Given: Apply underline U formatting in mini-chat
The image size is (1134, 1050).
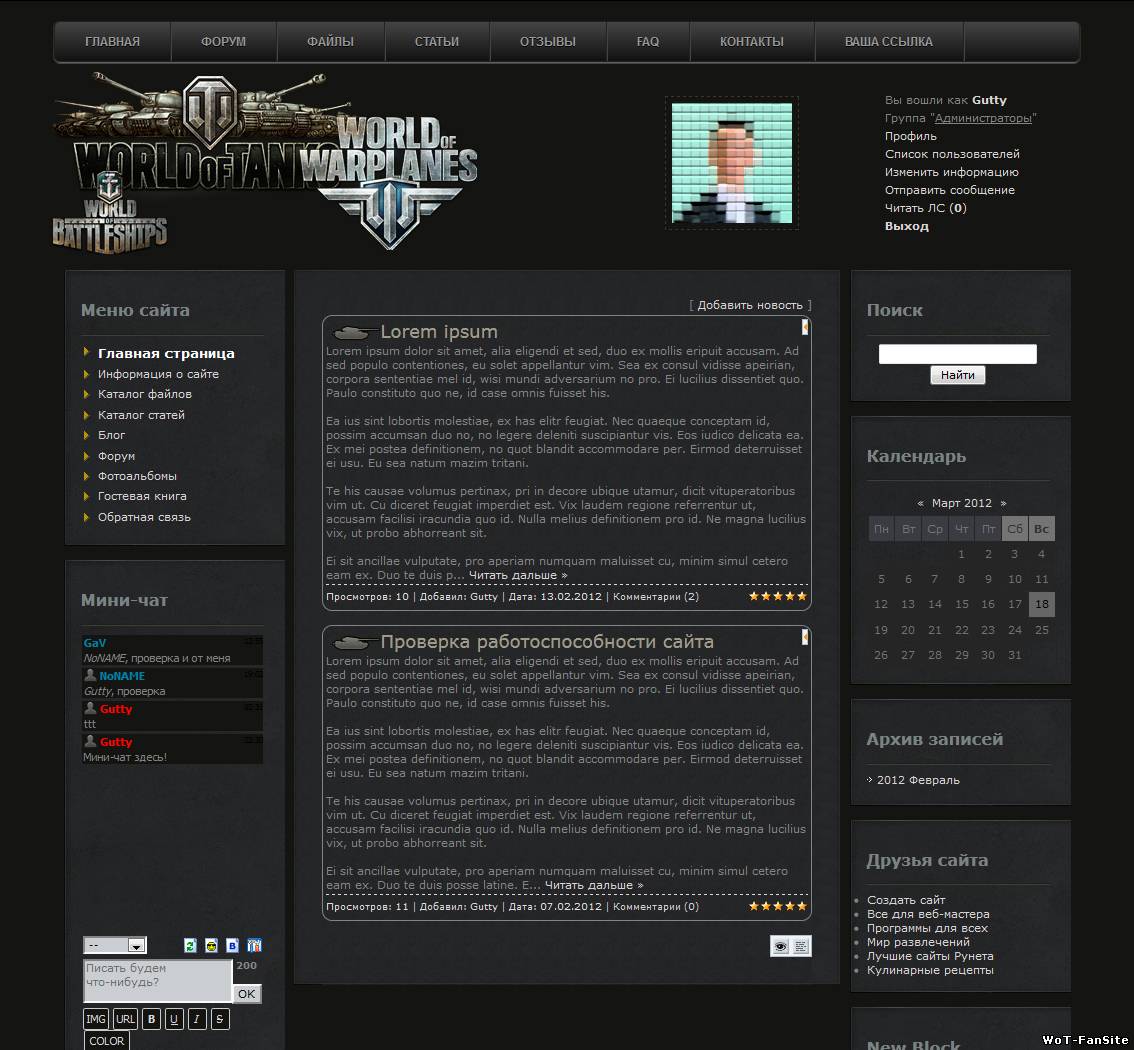Looking at the screenshot, I should pos(174,1019).
